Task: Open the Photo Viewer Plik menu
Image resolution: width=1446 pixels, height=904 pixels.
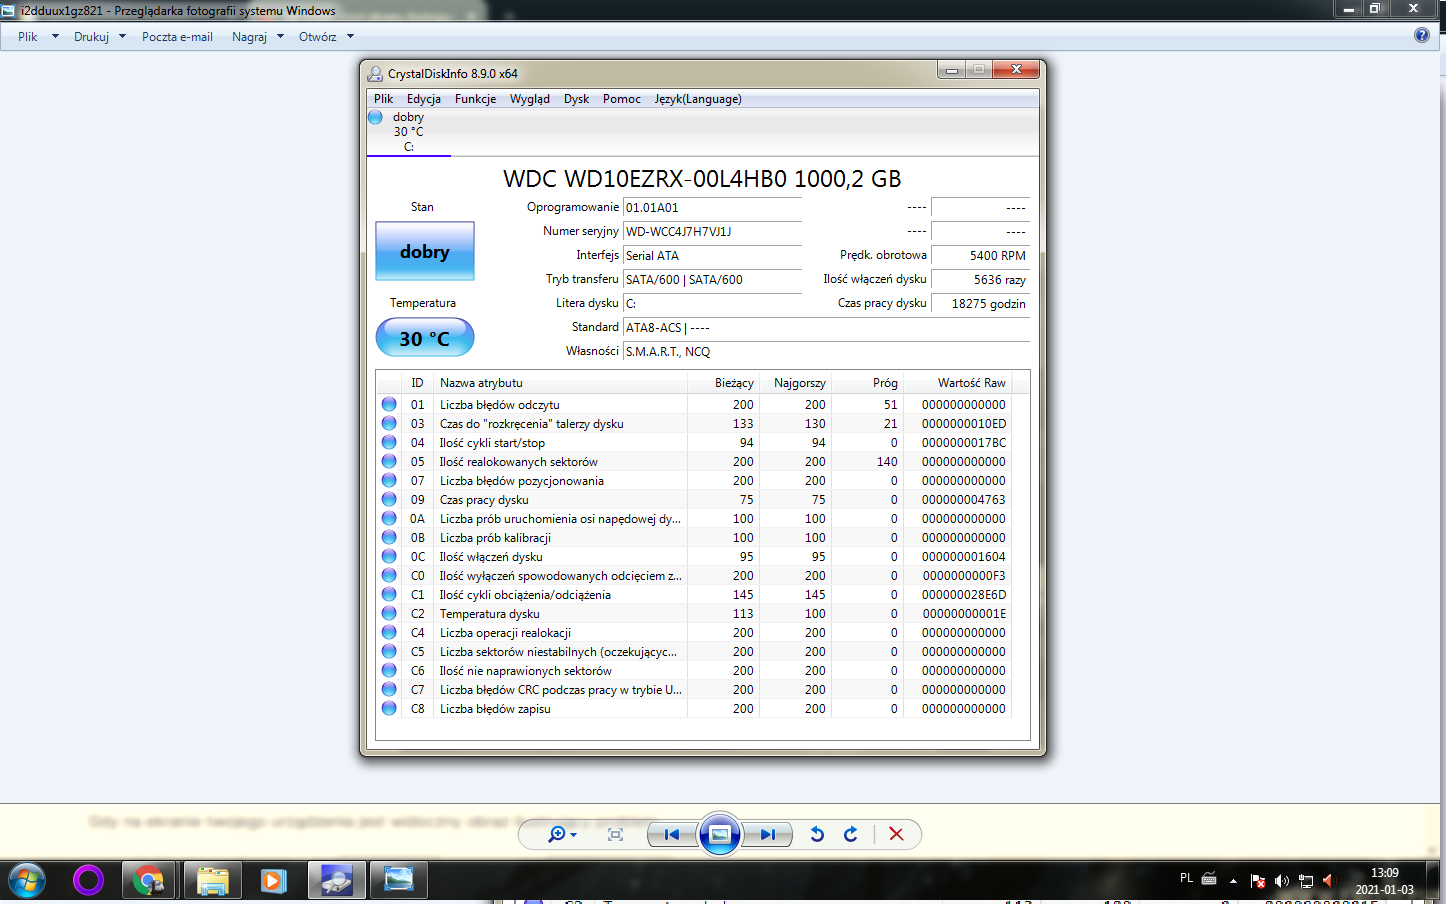Action: click(x=38, y=37)
